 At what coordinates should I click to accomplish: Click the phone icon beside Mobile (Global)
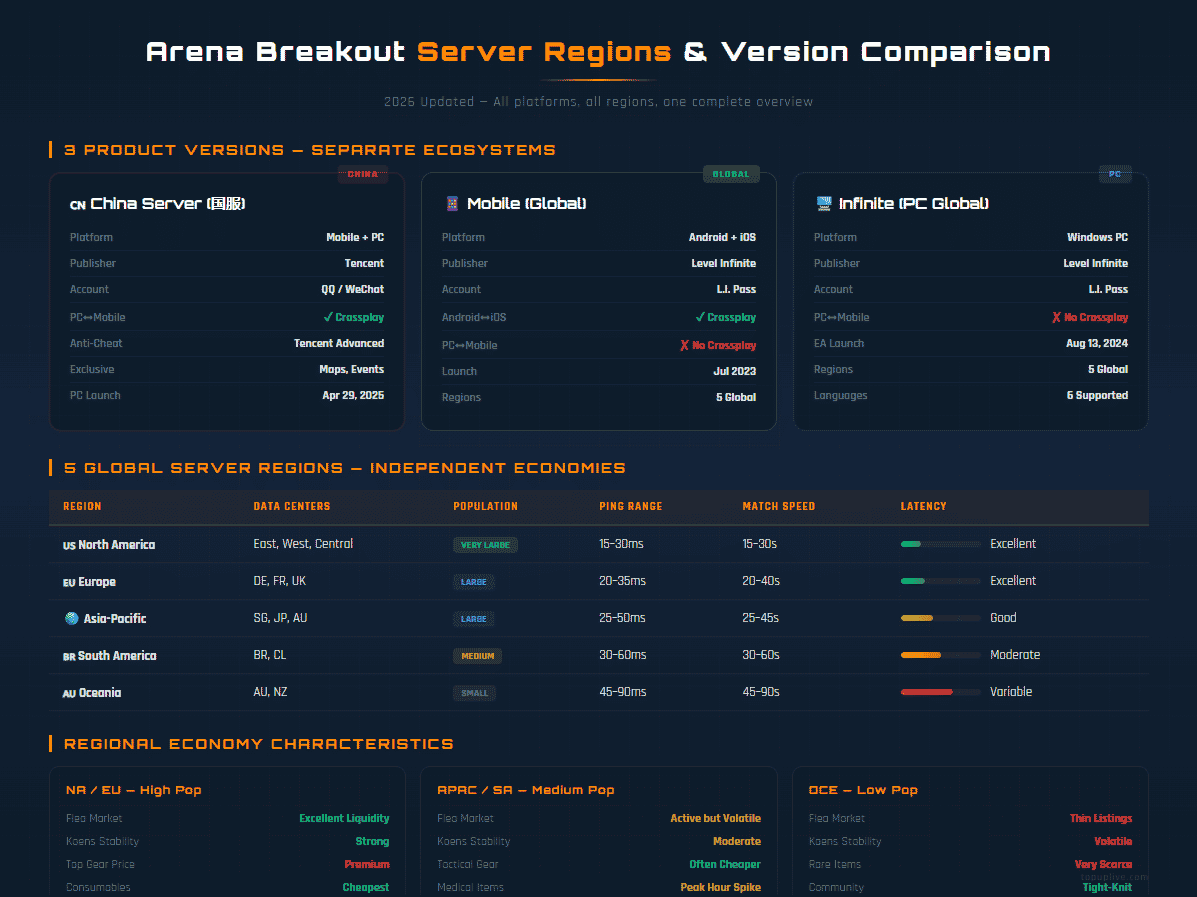452,203
